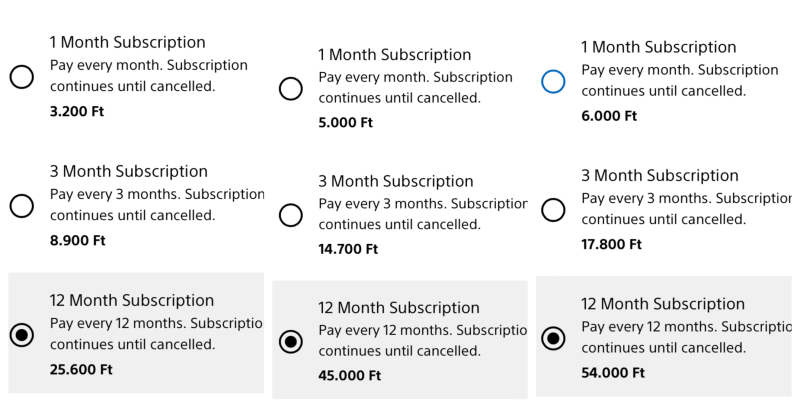Click the 12 Month Subscription title above 45.000 Ft
Viewport: 800px width, 417px height.
click(399, 308)
